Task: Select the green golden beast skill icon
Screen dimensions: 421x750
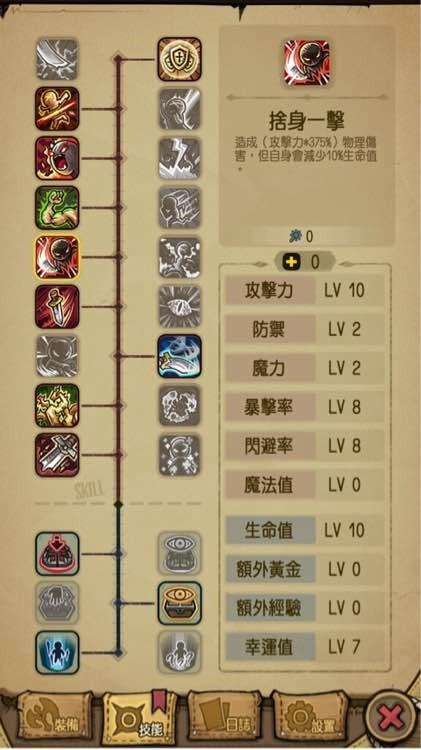Action: [57, 406]
